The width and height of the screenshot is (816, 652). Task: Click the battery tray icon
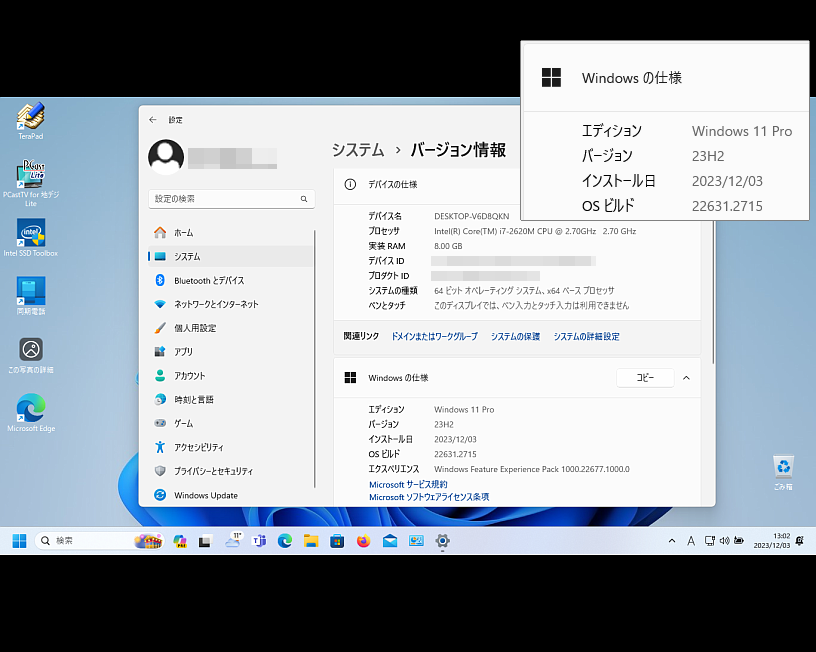(739, 541)
